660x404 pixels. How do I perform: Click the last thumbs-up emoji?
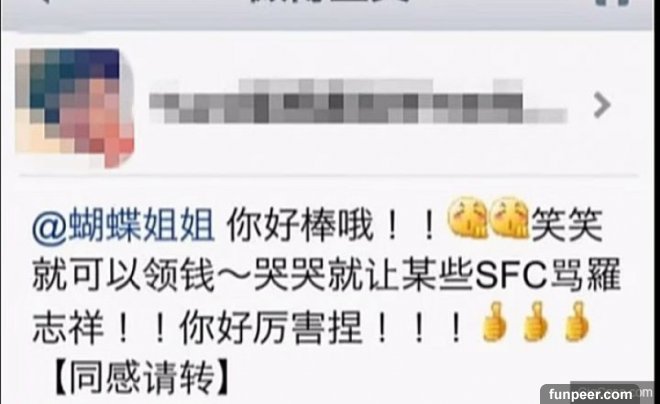tap(576, 321)
